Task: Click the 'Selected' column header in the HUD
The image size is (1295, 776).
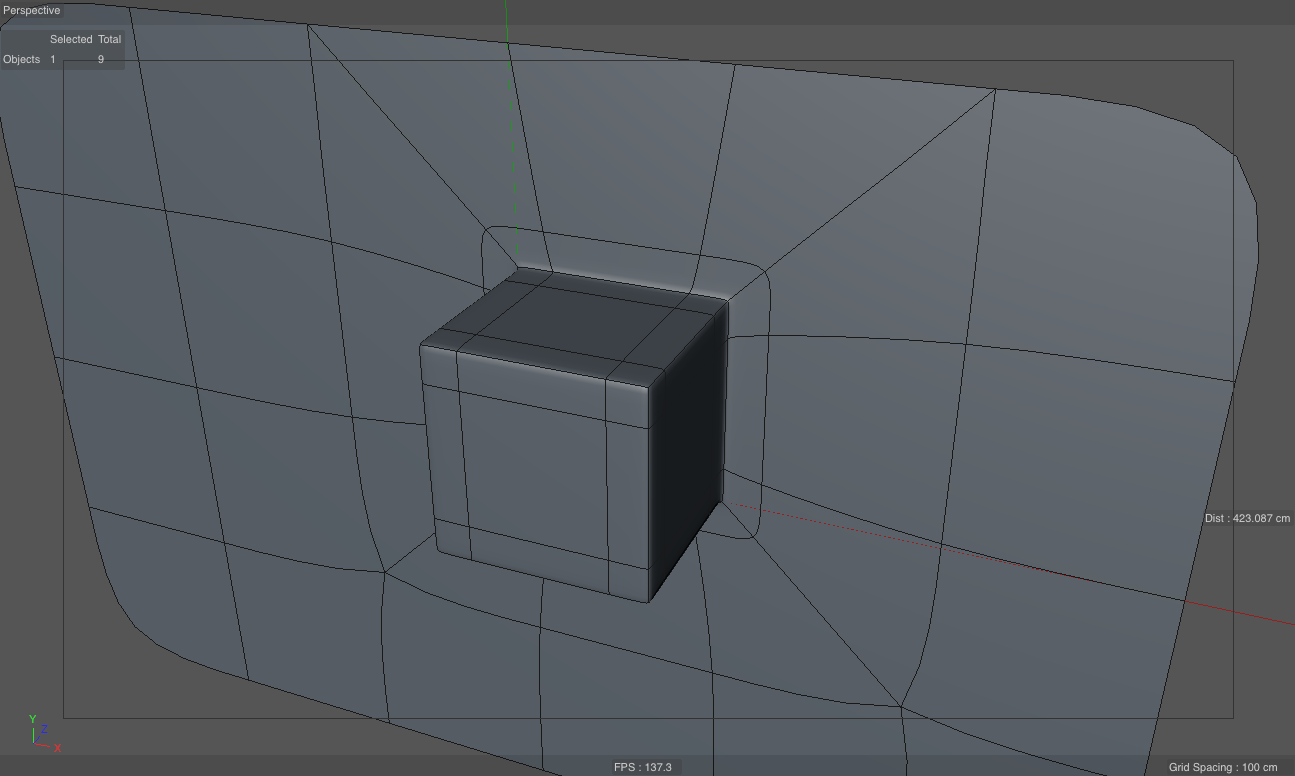Action: tap(71, 39)
